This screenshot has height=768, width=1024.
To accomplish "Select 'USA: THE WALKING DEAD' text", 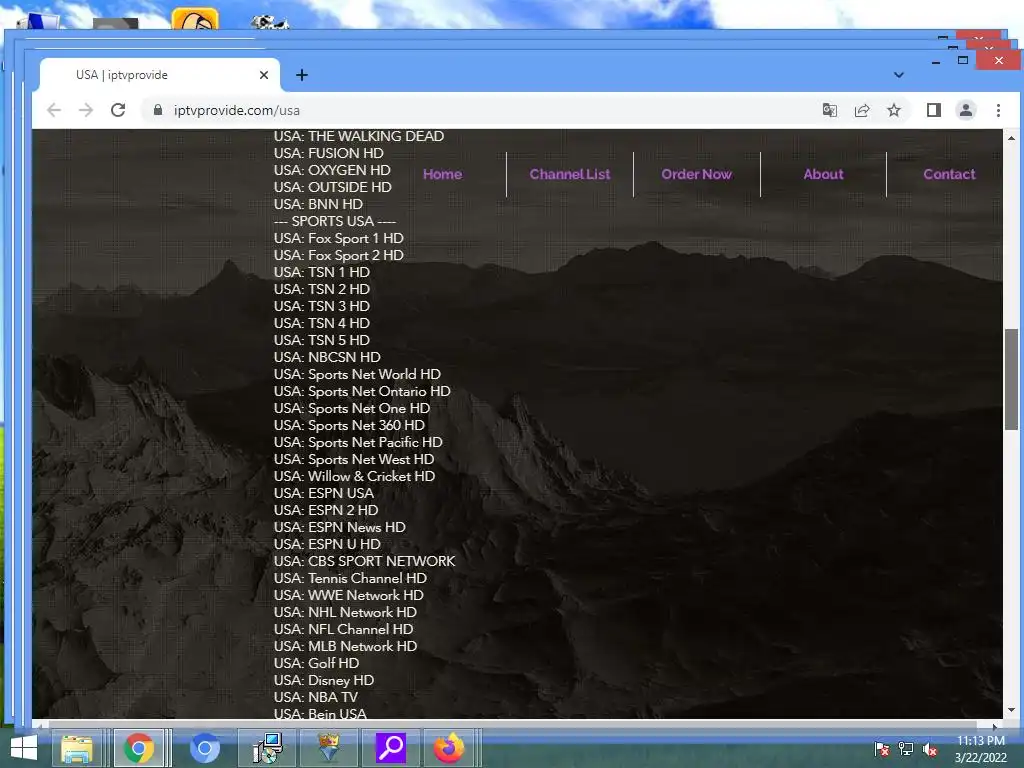I will click(x=359, y=136).
